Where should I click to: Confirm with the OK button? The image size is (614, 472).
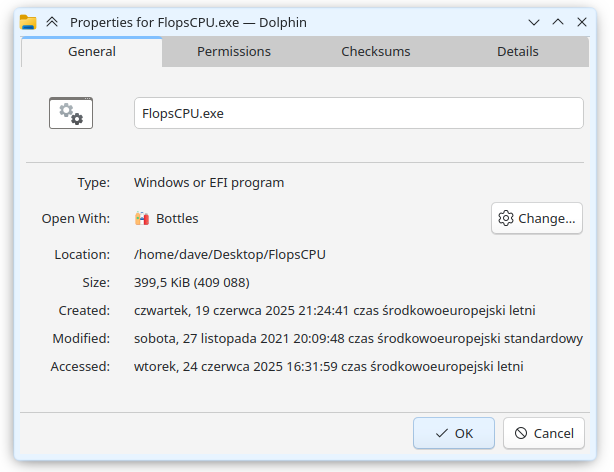(454, 433)
